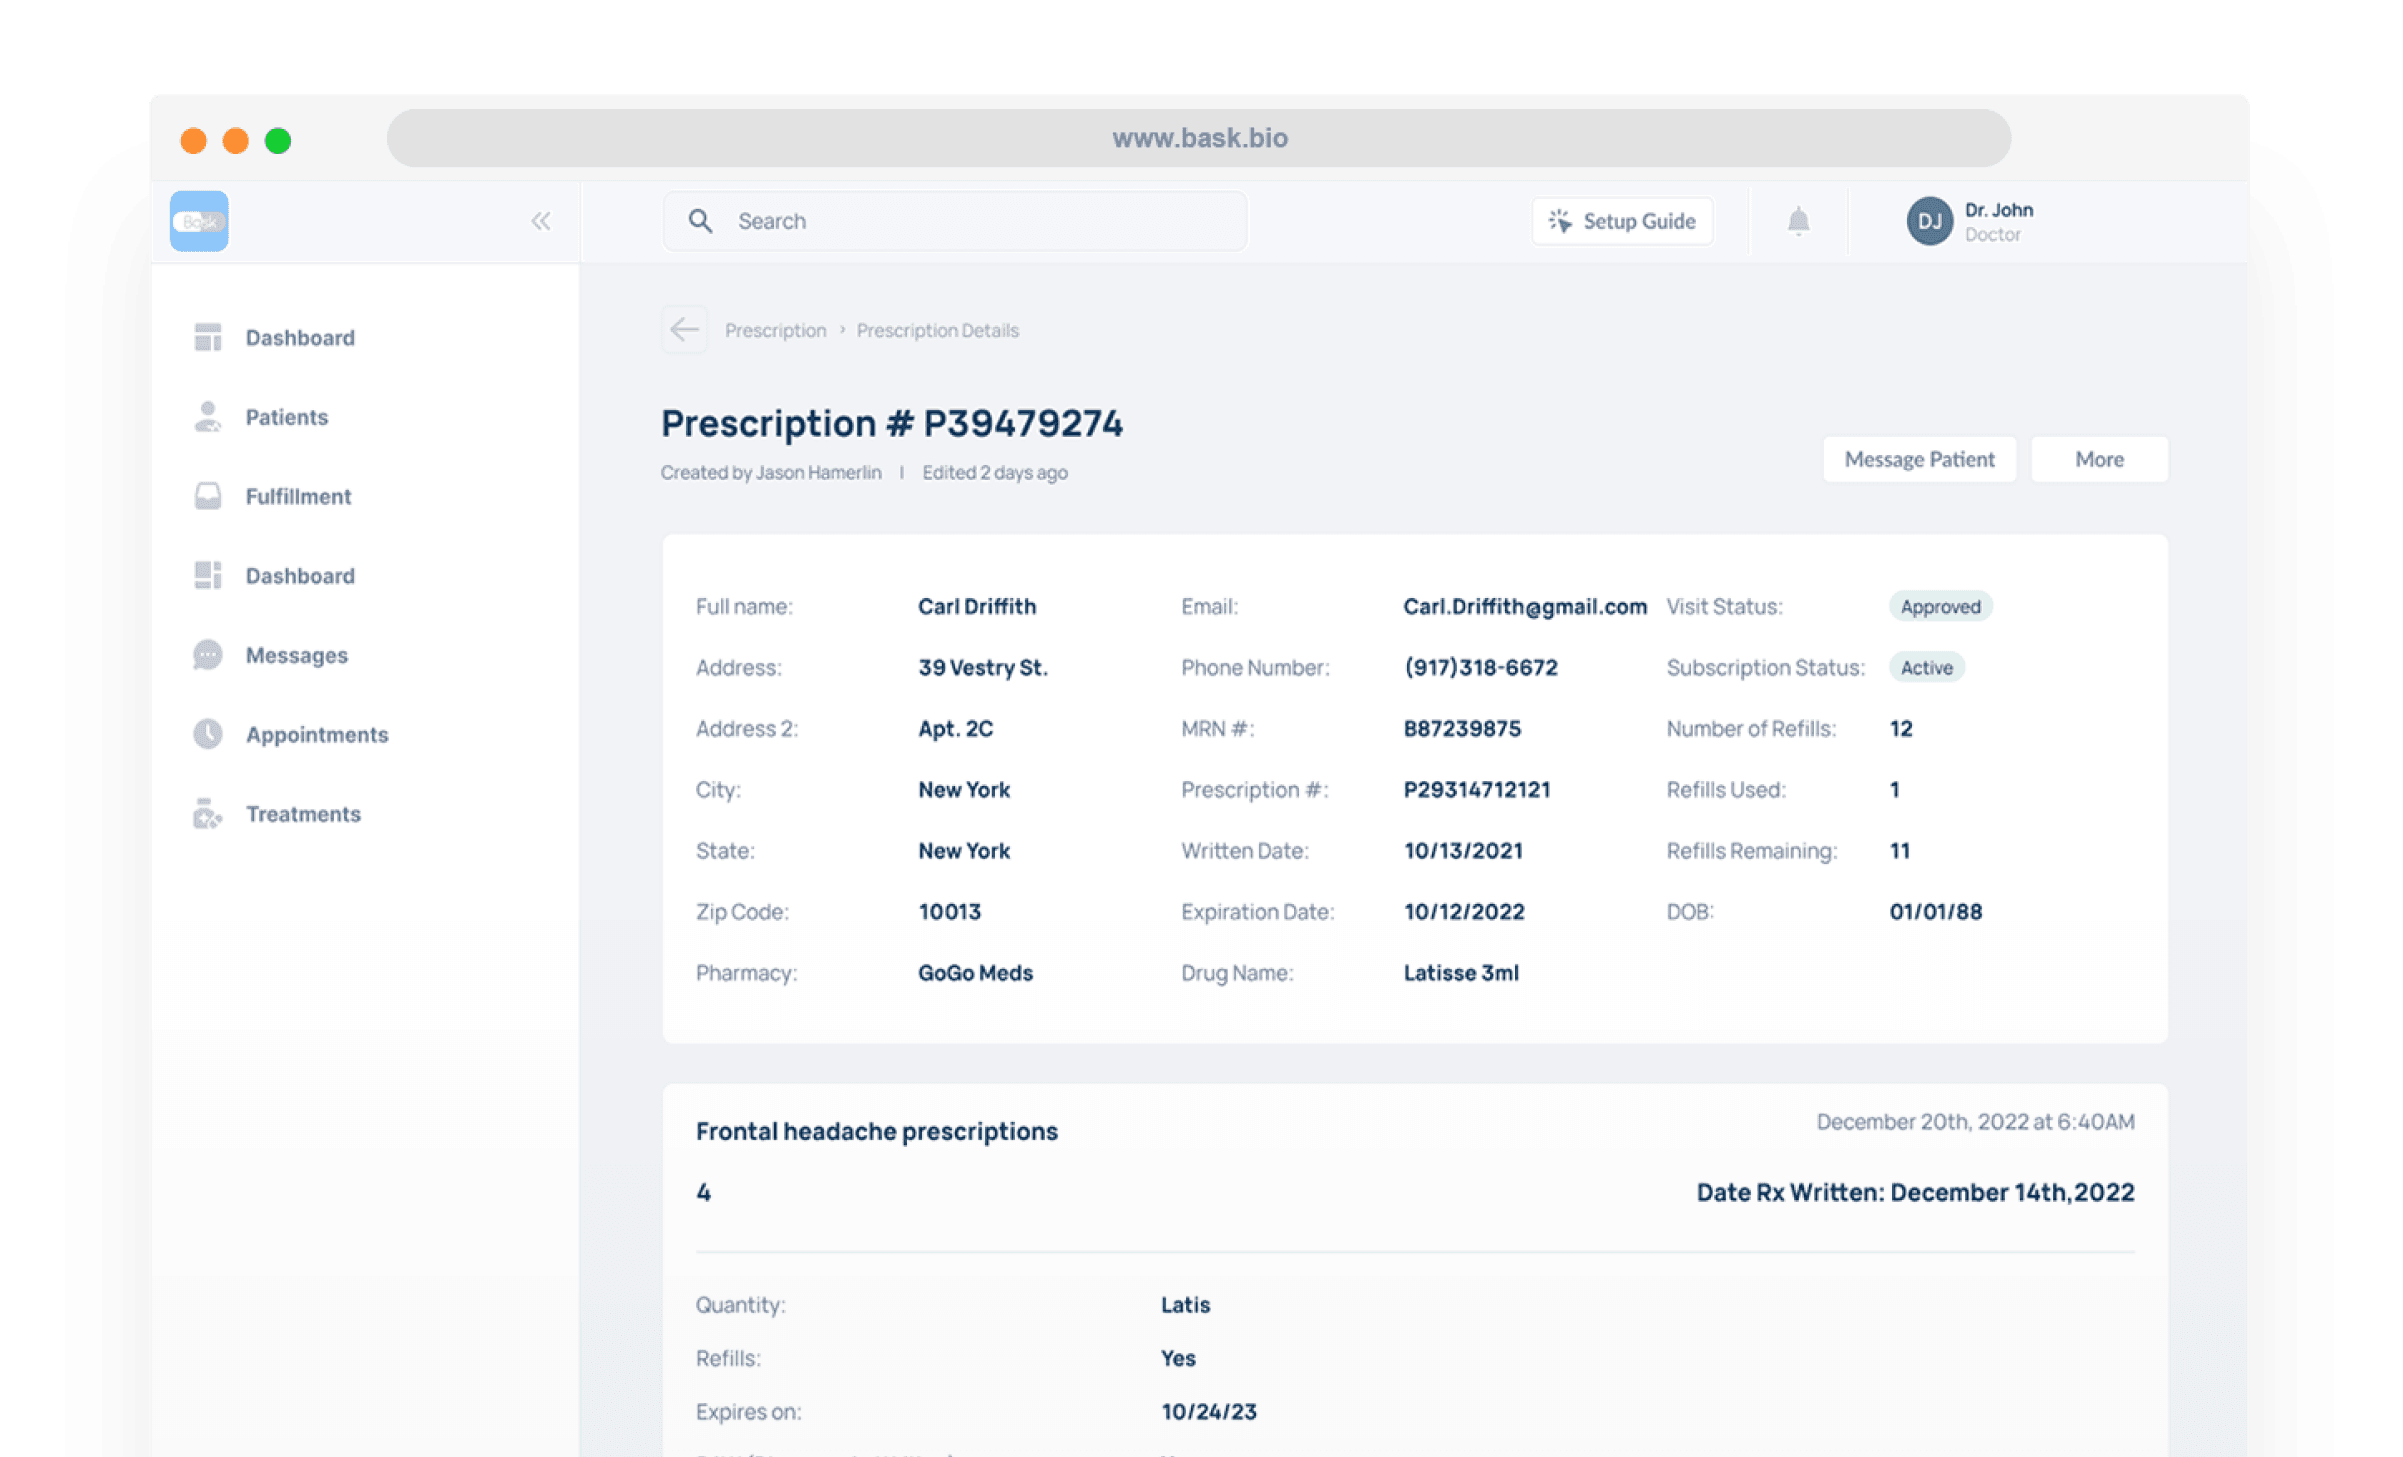Click the Messages chat bubble icon

tap(208, 655)
